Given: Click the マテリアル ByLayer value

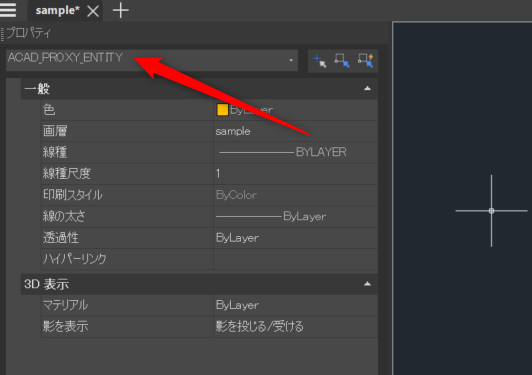Looking at the screenshot, I should pyautogui.click(x=296, y=305).
